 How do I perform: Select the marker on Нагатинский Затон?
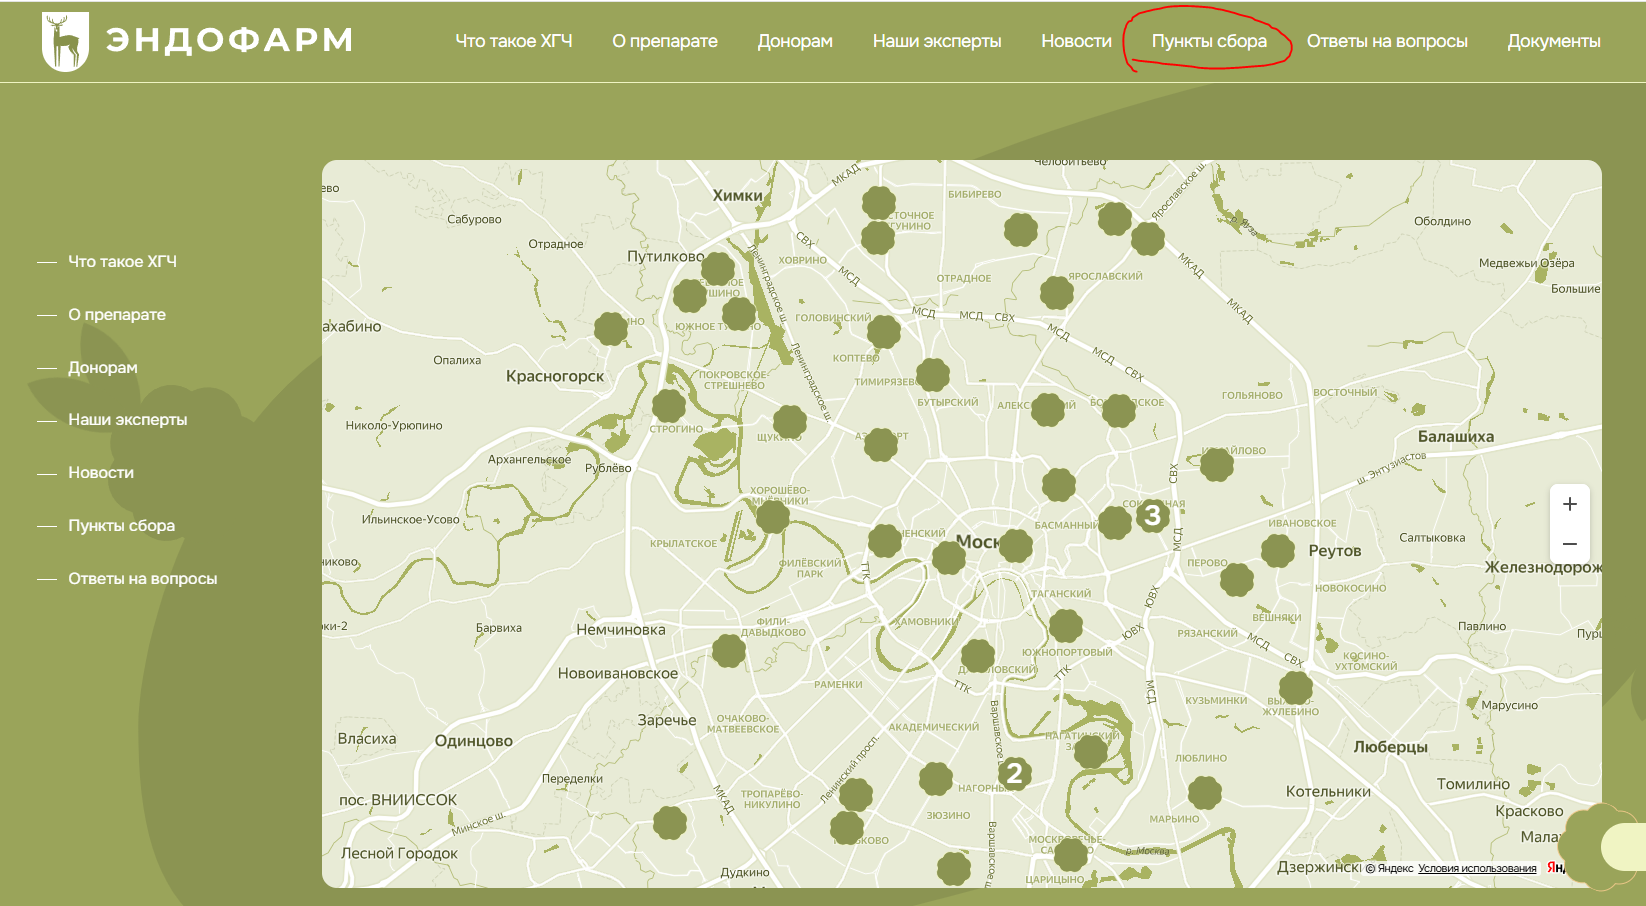tap(1091, 752)
